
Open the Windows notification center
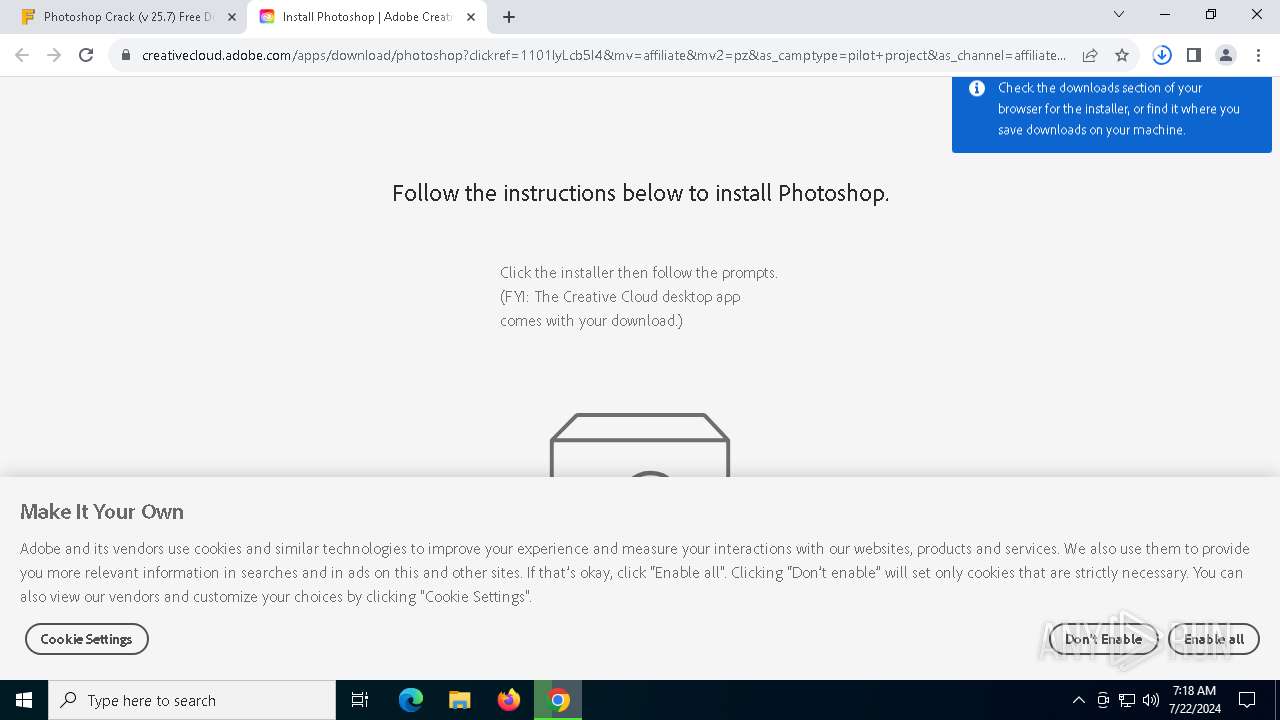click(1247, 700)
